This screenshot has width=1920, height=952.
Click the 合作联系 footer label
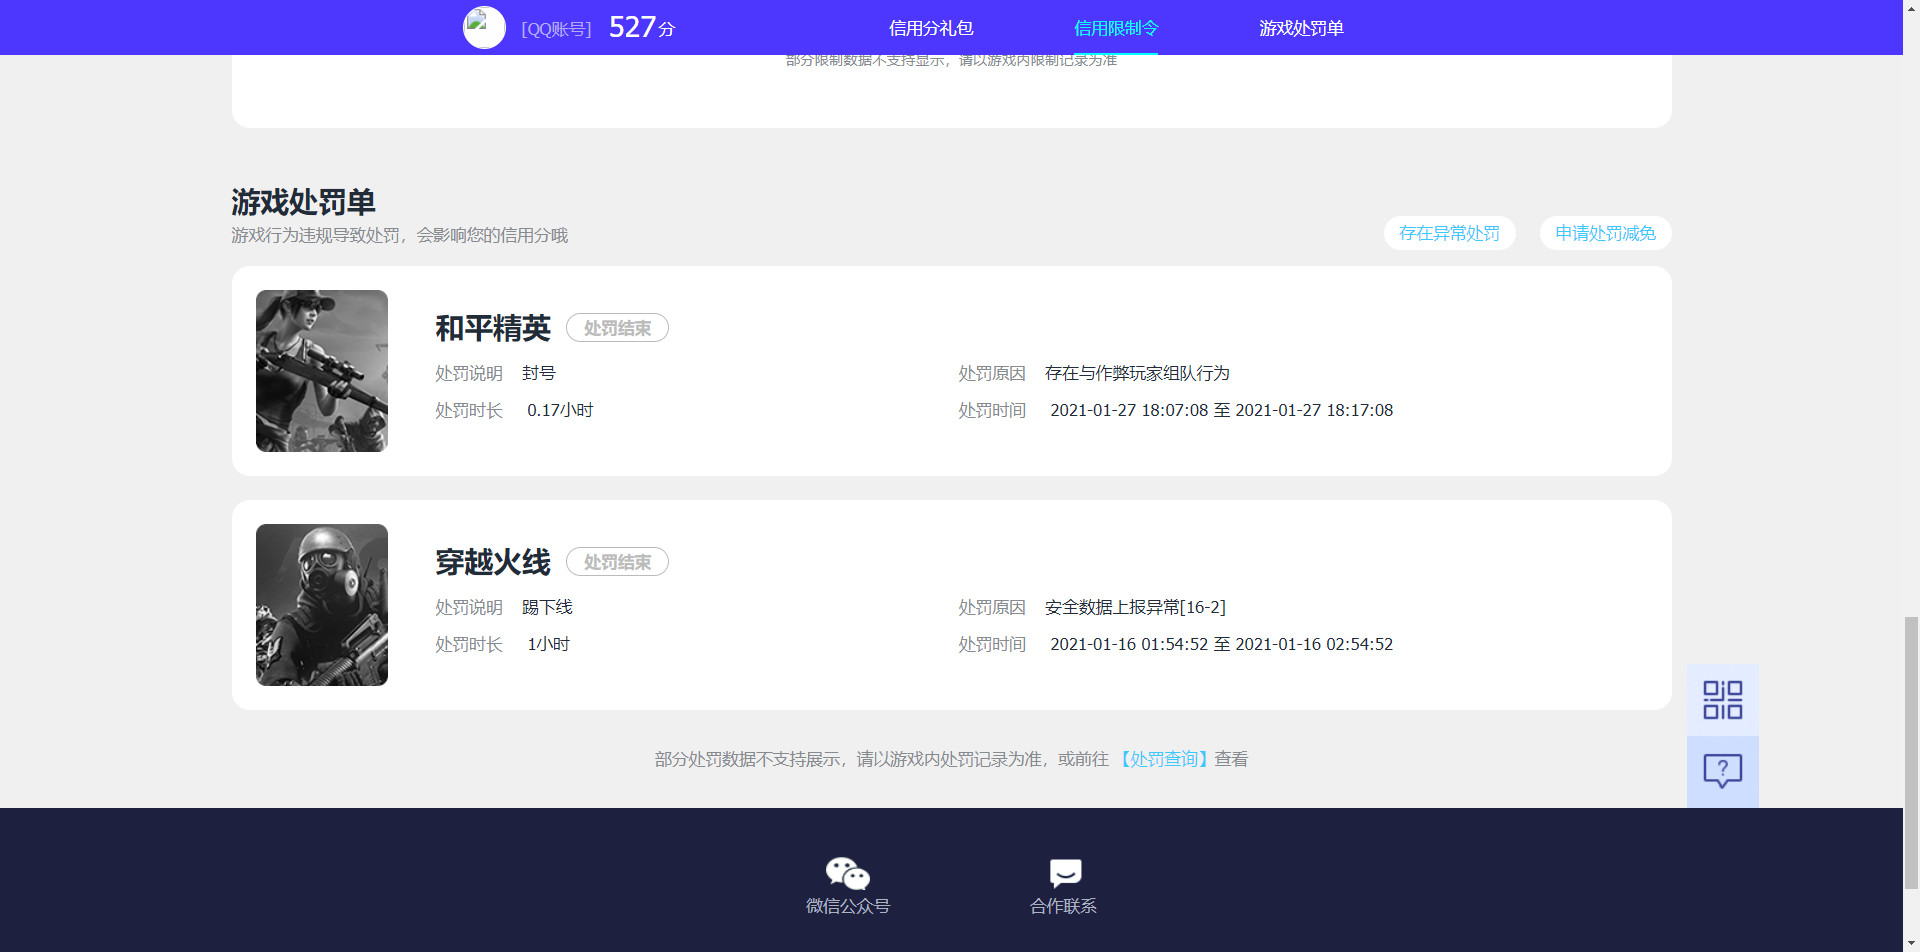pyautogui.click(x=1064, y=906)
